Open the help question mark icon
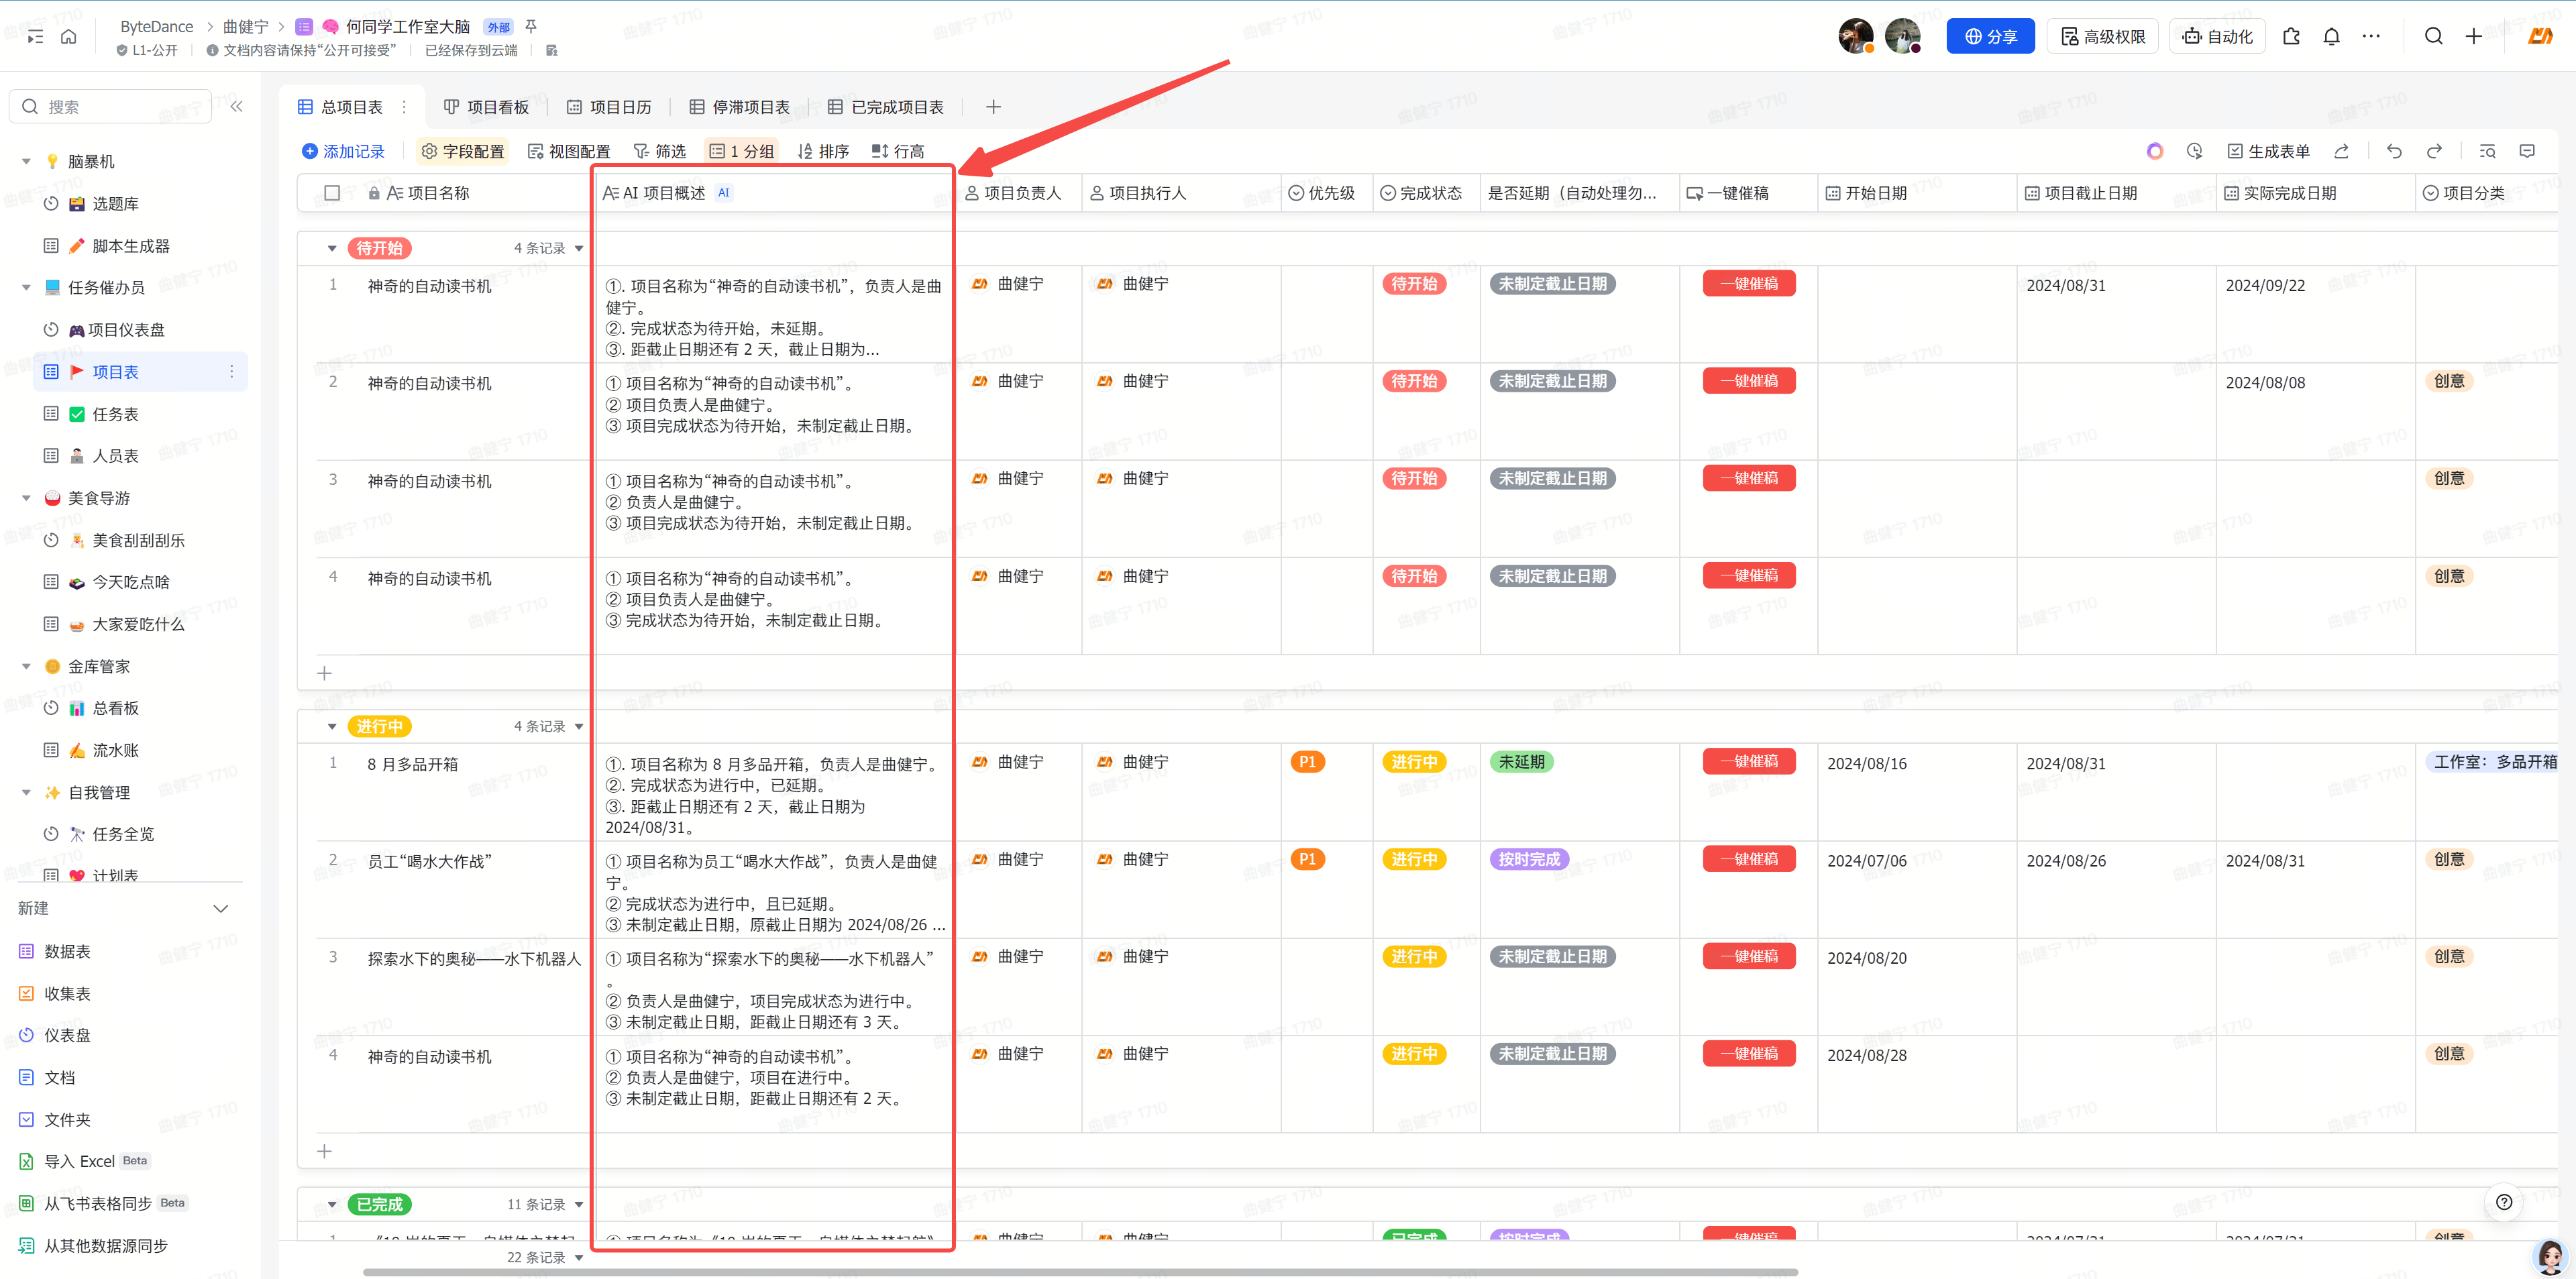This screenshot has width=2576, height=1279. click(x=2503, y=1202)
